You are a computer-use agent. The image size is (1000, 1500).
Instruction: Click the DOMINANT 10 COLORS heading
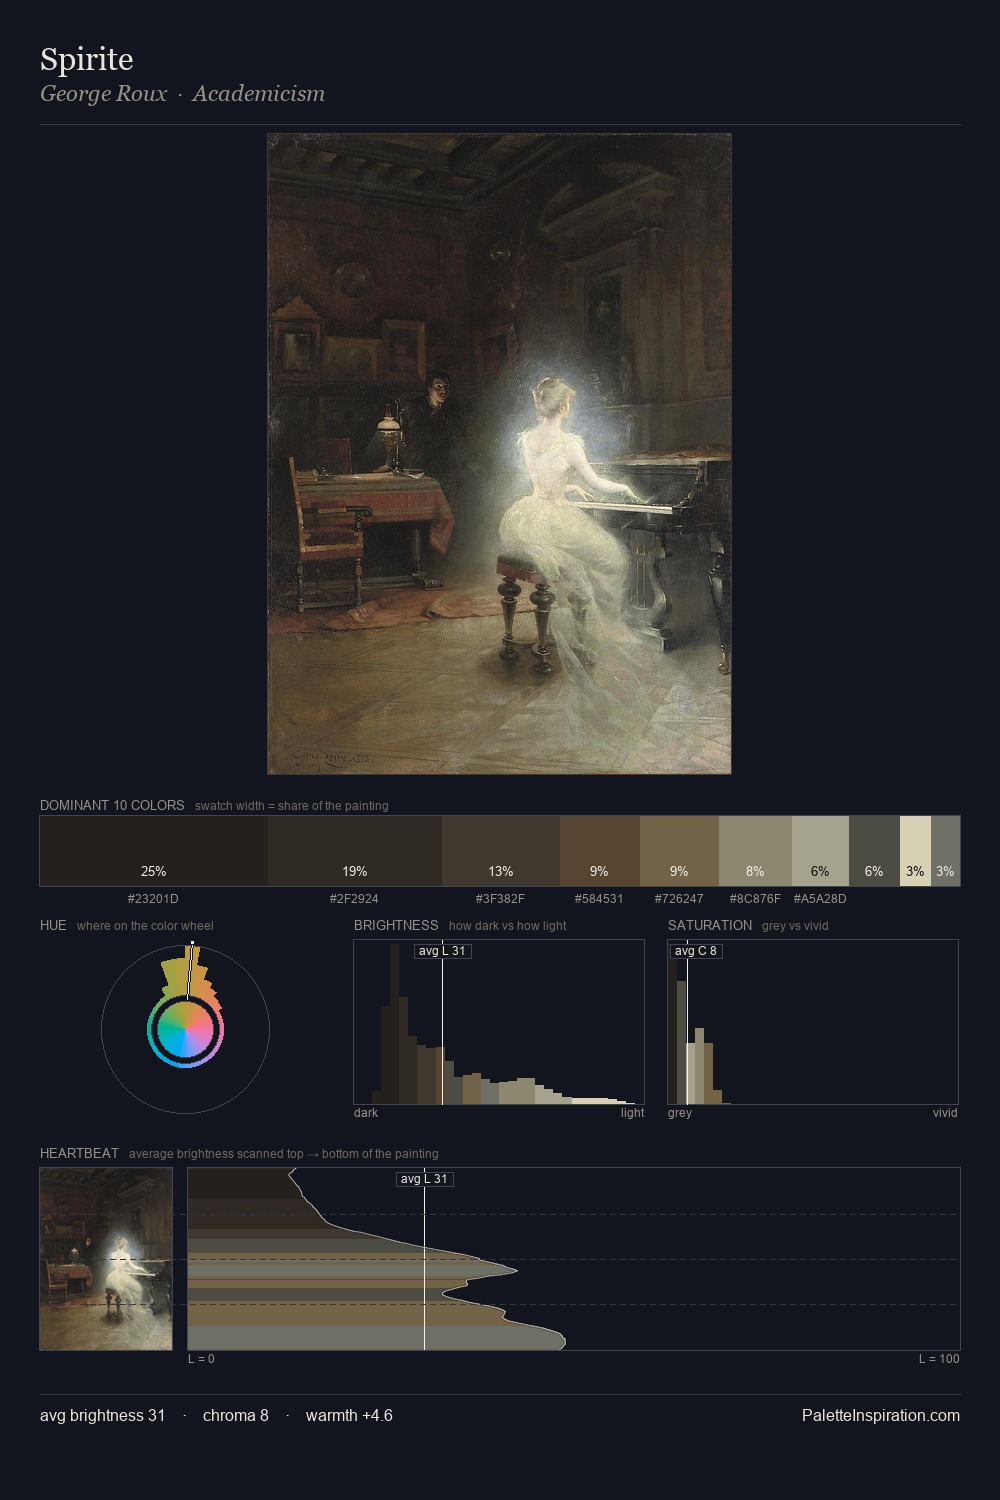112,805
